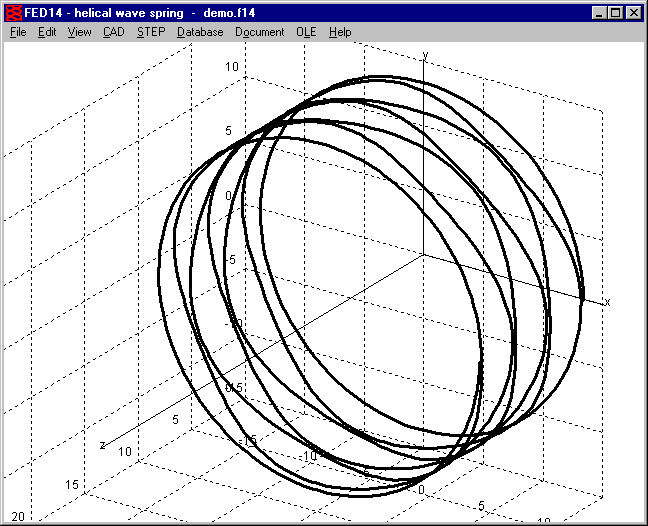Open the Edit menu
Image resolution: width=648 pixels, height=526 pixels.
point(47,32)
